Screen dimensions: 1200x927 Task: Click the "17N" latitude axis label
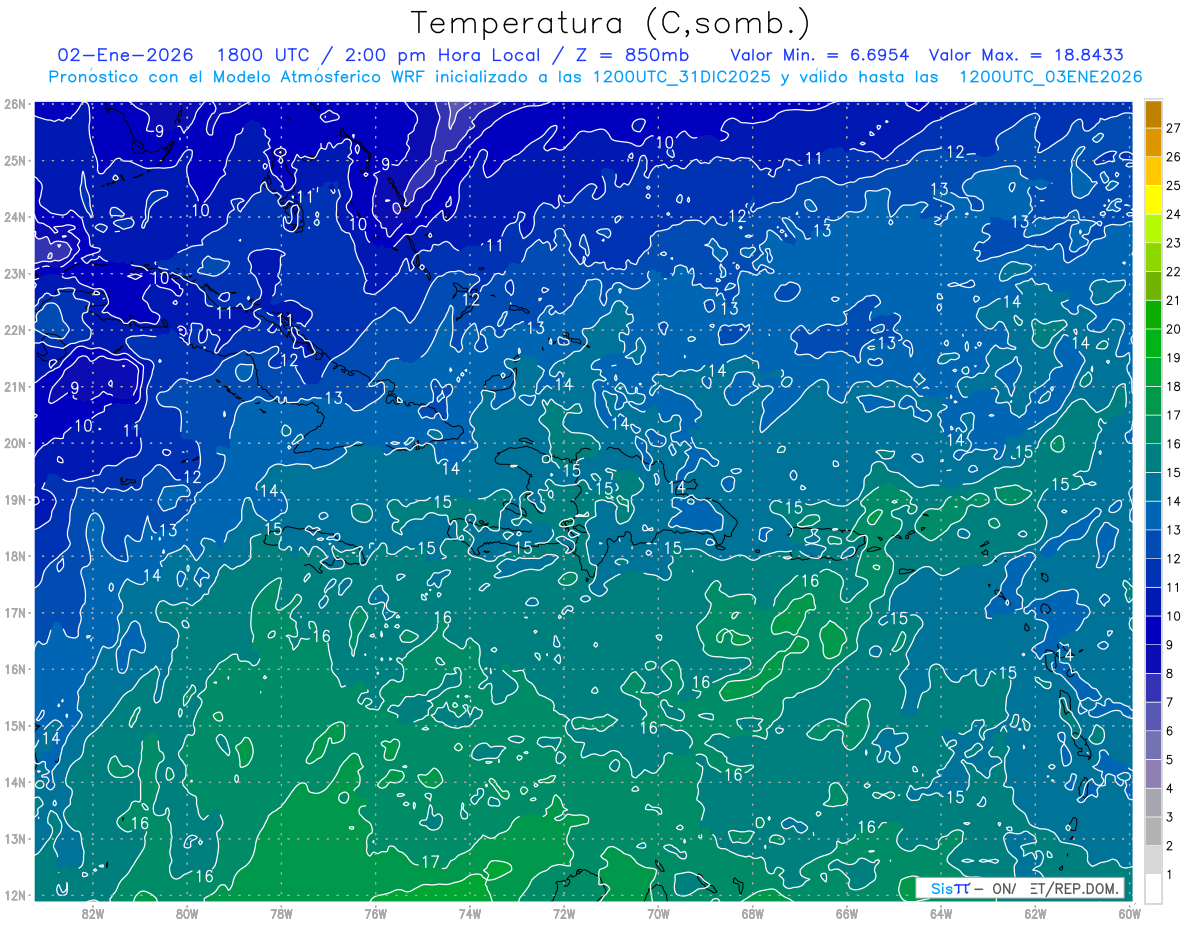[x=15, y=612]
